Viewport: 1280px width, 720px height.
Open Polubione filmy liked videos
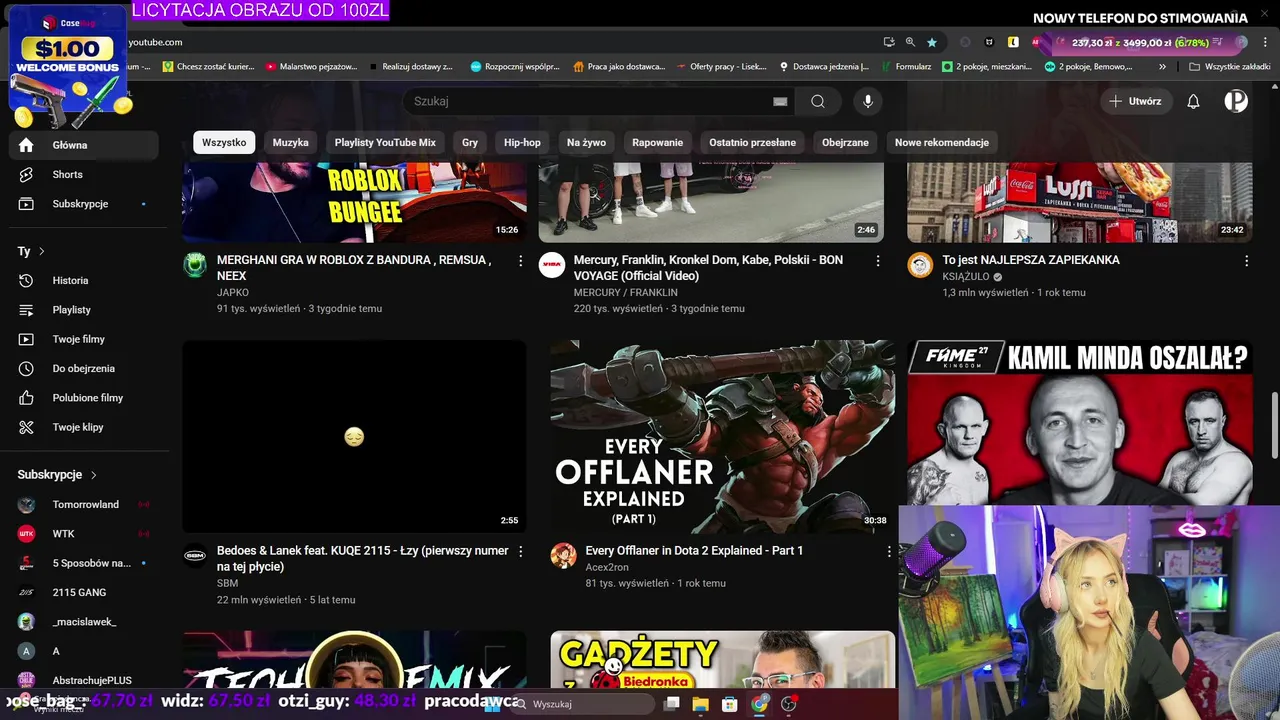[x=84, y=398]
